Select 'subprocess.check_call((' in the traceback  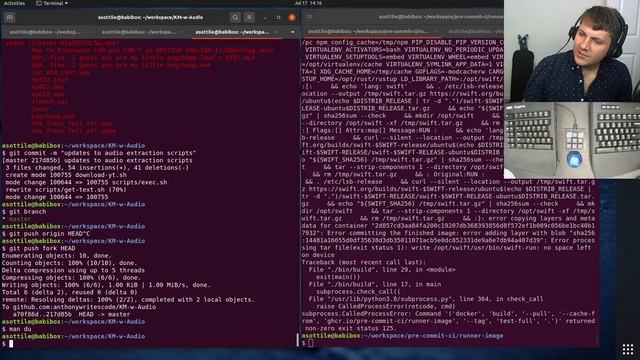click(358, 292)
